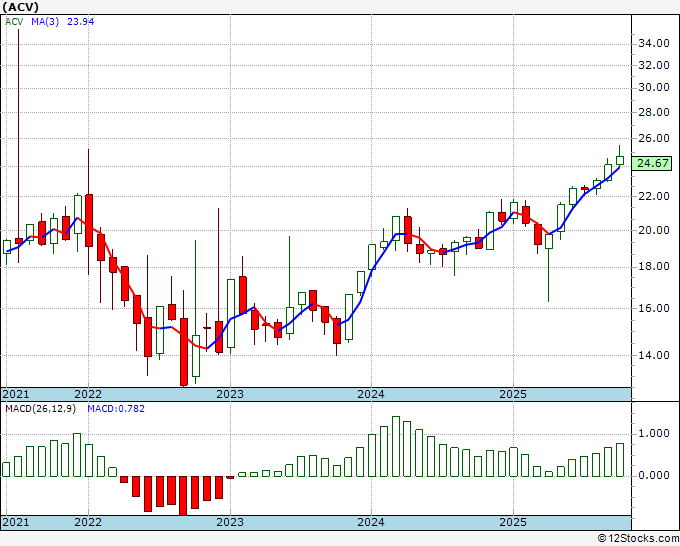This screenshot has height=546, width=680.
Task: Click the 20.00 price axis label
Action: [654, 230]
